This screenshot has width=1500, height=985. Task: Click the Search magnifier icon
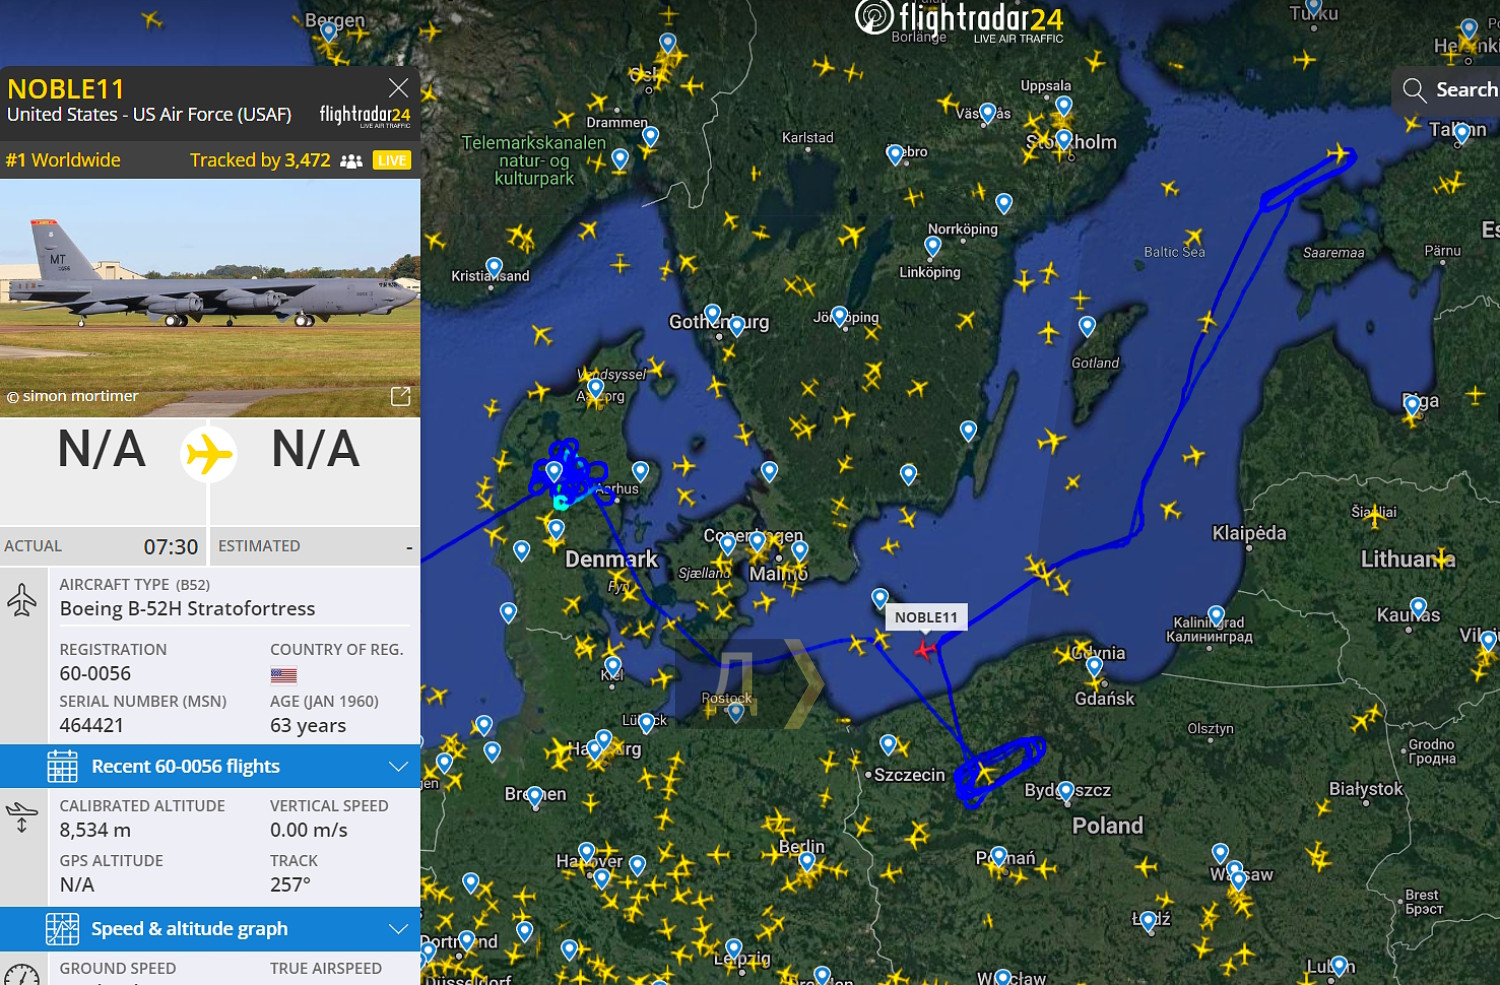[1414, 90]
